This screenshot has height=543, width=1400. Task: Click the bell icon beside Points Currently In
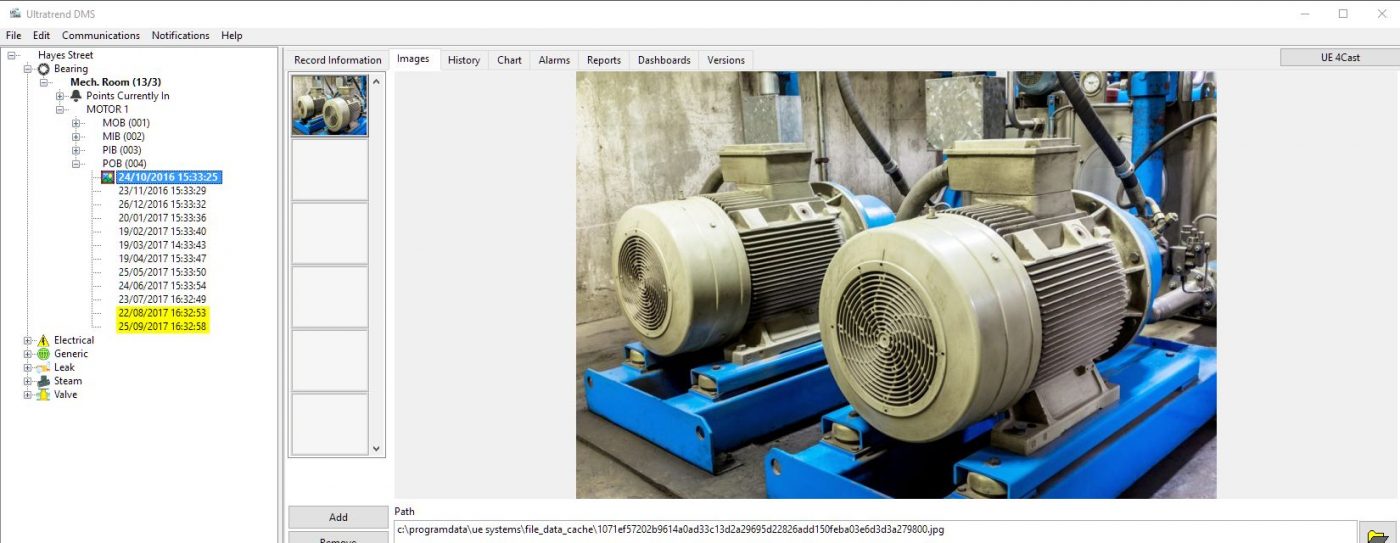point(76,96)
